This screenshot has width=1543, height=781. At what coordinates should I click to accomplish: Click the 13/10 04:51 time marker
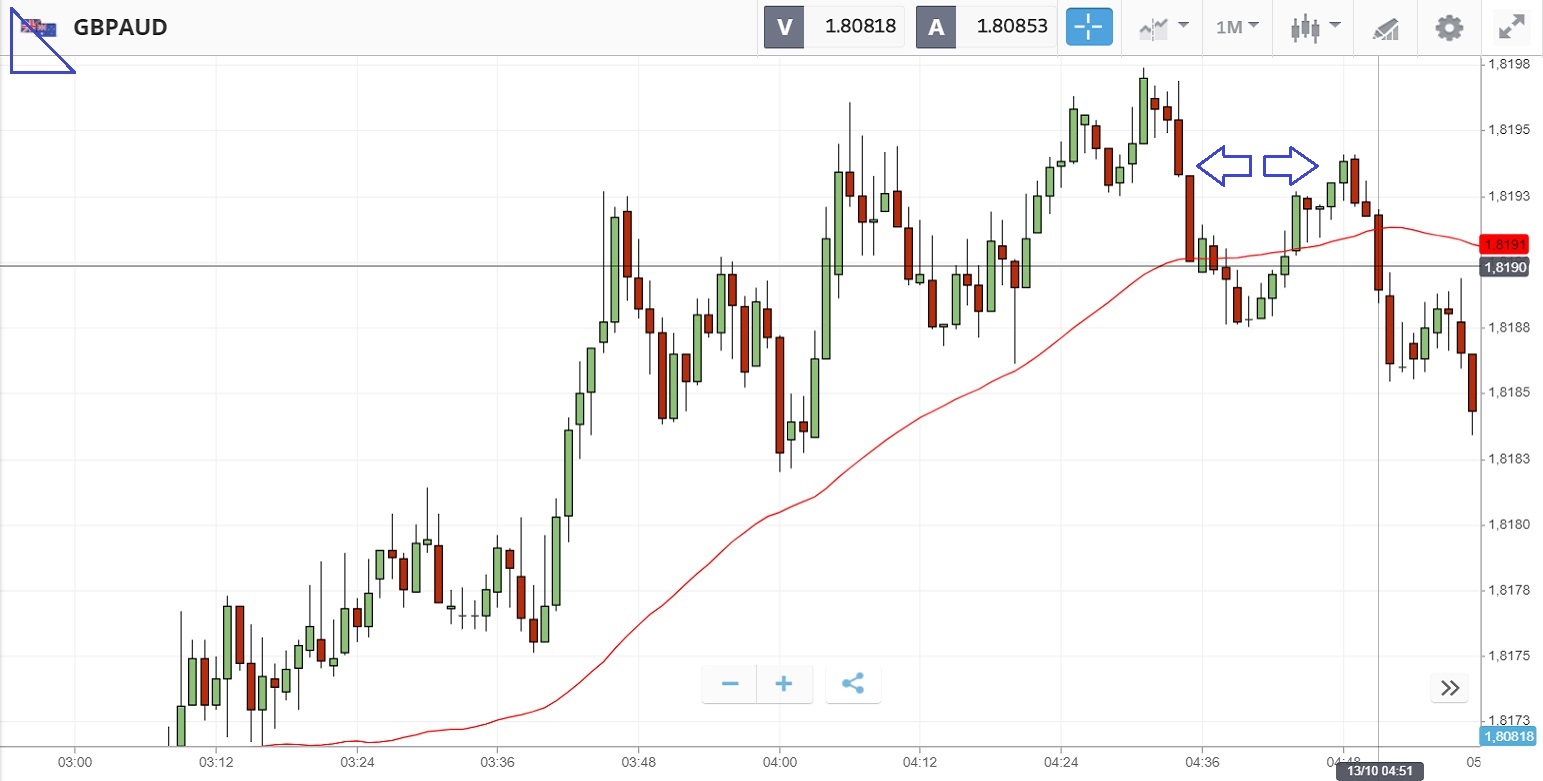(1378, 771)
